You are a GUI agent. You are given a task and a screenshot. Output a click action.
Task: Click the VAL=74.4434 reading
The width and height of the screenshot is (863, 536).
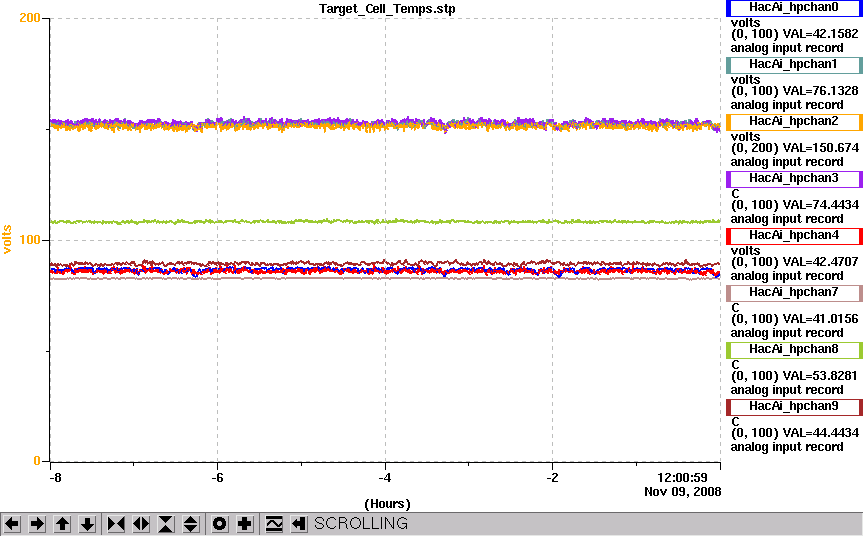[x=820, y=205]
